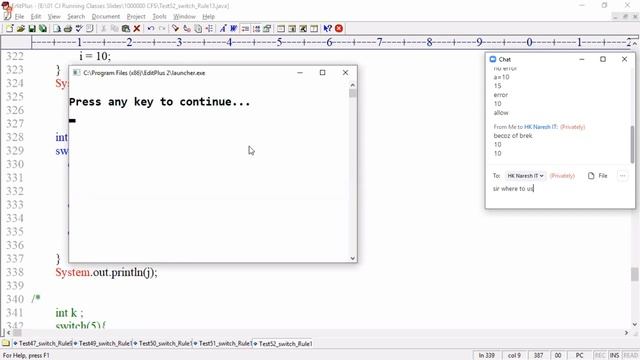Image resolution: width=640 pixels, height=360 pixels.
Task: Click the editor horizontal scroll-right arrow
Action: pos(627,333)
